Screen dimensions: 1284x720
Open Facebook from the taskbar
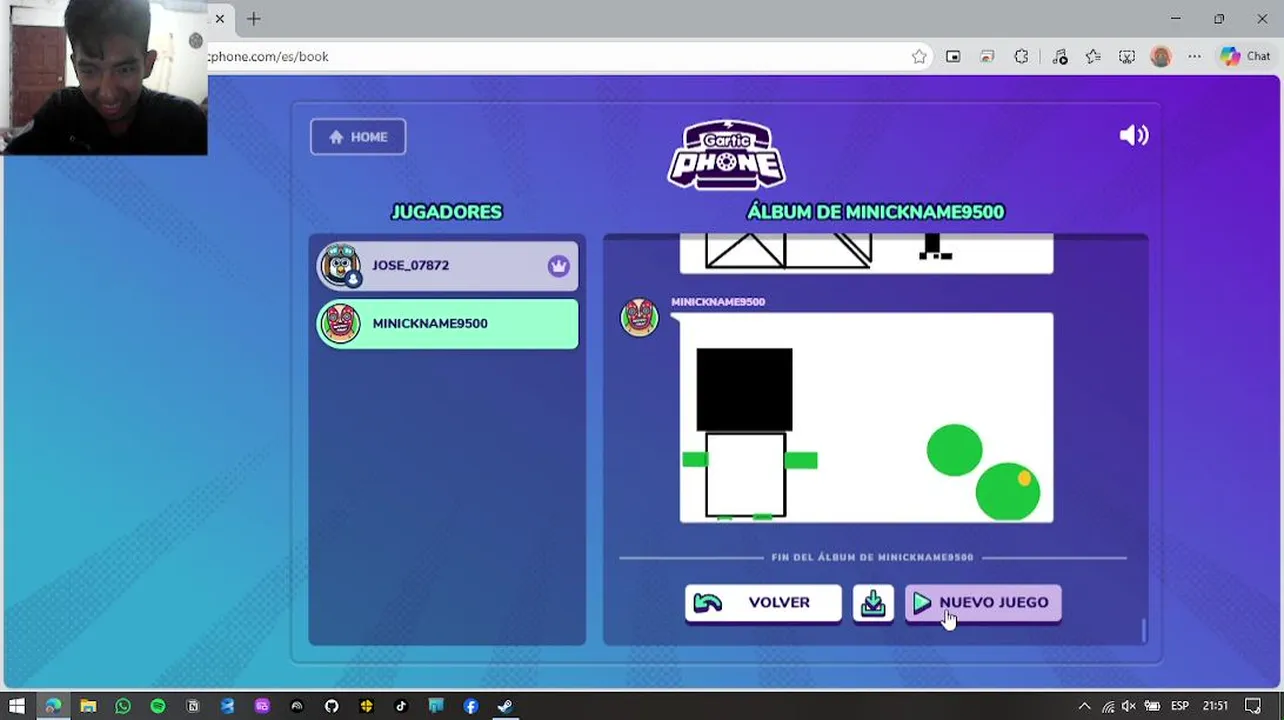click(471, 706)
